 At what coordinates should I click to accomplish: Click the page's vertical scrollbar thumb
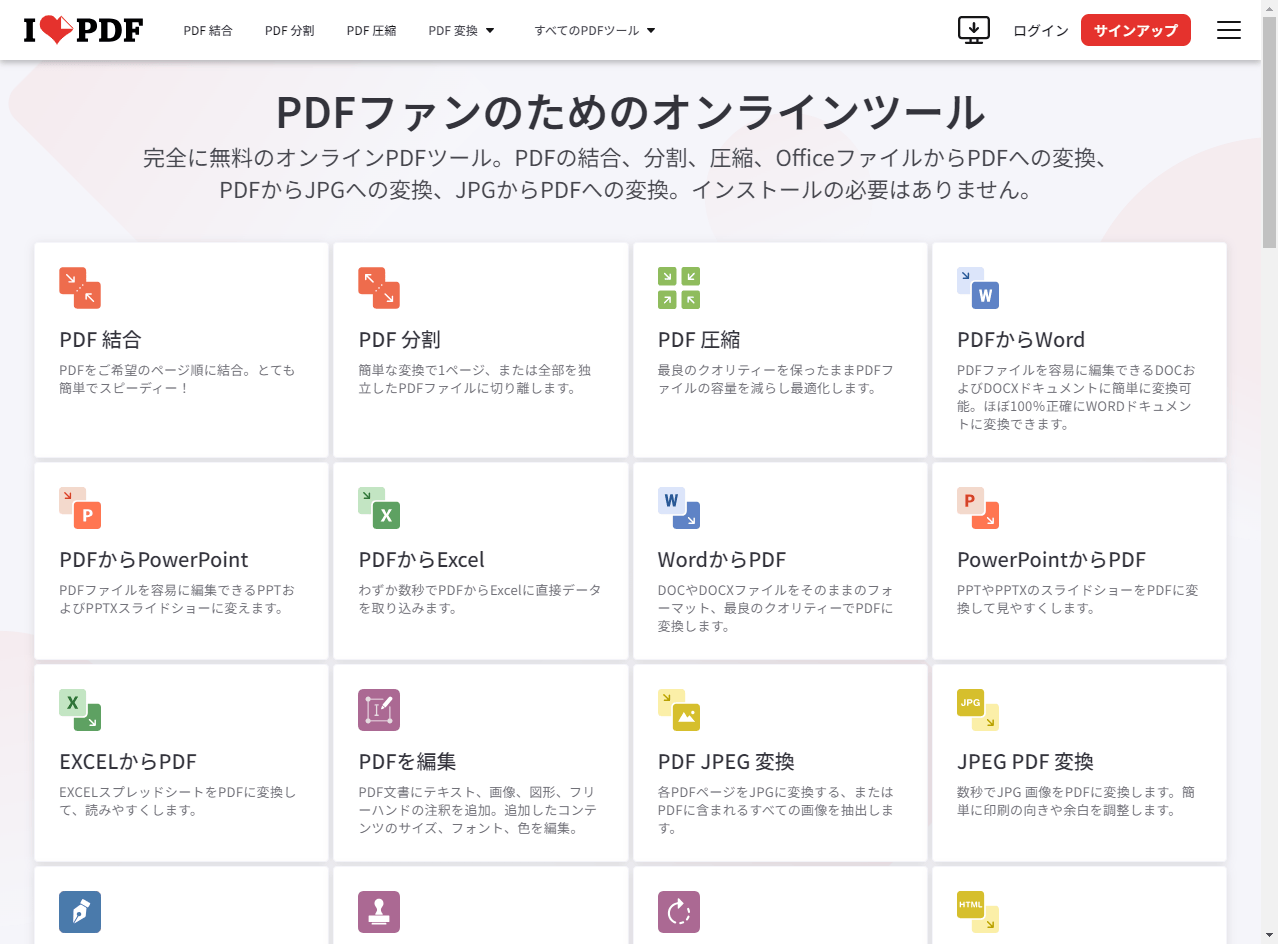point(1269,130)
